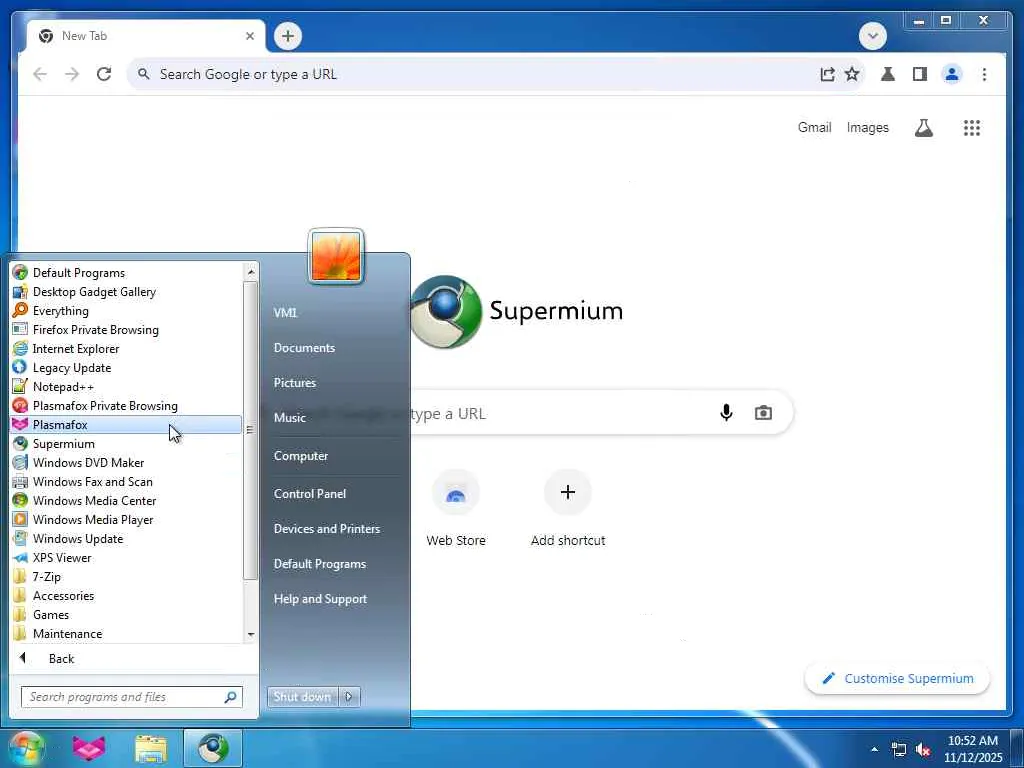Bookmark this tab with the star
Image resolution: width=1024 pixels, height=768 pixels.
point(852,74)
